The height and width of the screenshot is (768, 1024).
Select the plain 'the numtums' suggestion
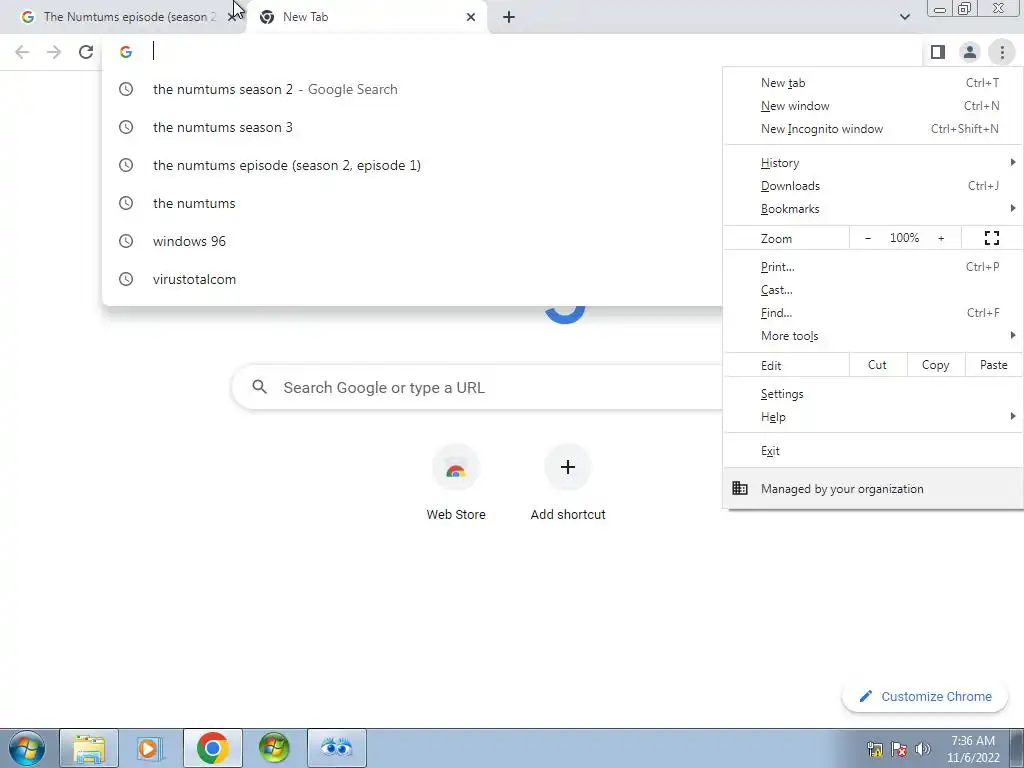412,203
